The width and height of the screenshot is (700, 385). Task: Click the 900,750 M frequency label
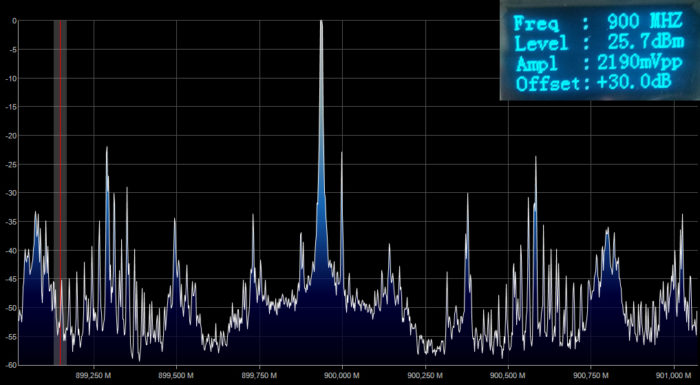tap(591, 375)
